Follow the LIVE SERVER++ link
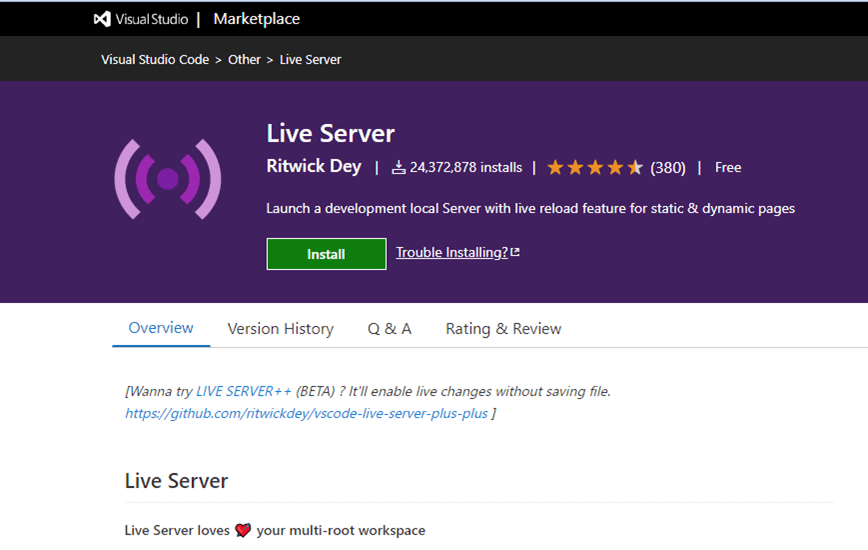The width and height of the screenshot is (868, 550). 244,391
